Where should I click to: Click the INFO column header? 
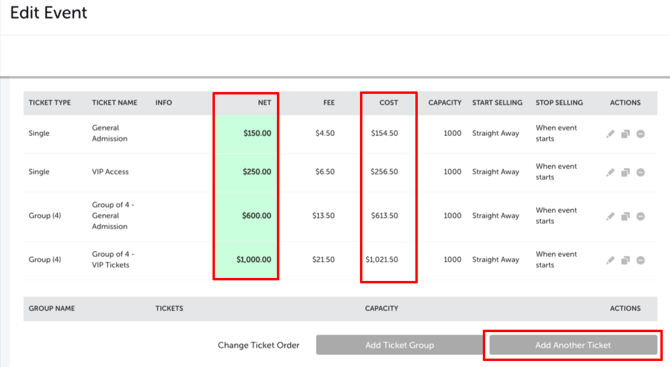164,103
